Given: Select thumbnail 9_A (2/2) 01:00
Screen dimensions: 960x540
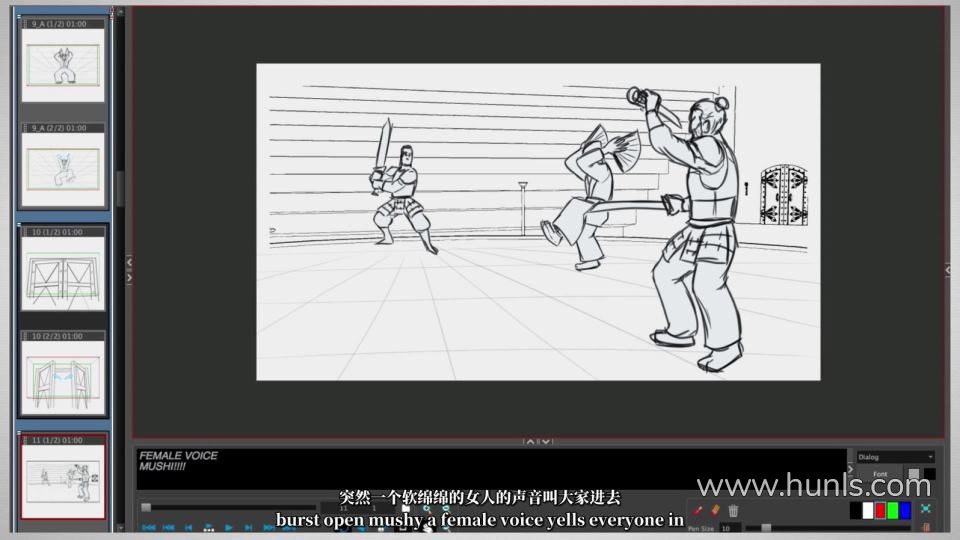Looking at the screenshot, I should click(63, 165).
